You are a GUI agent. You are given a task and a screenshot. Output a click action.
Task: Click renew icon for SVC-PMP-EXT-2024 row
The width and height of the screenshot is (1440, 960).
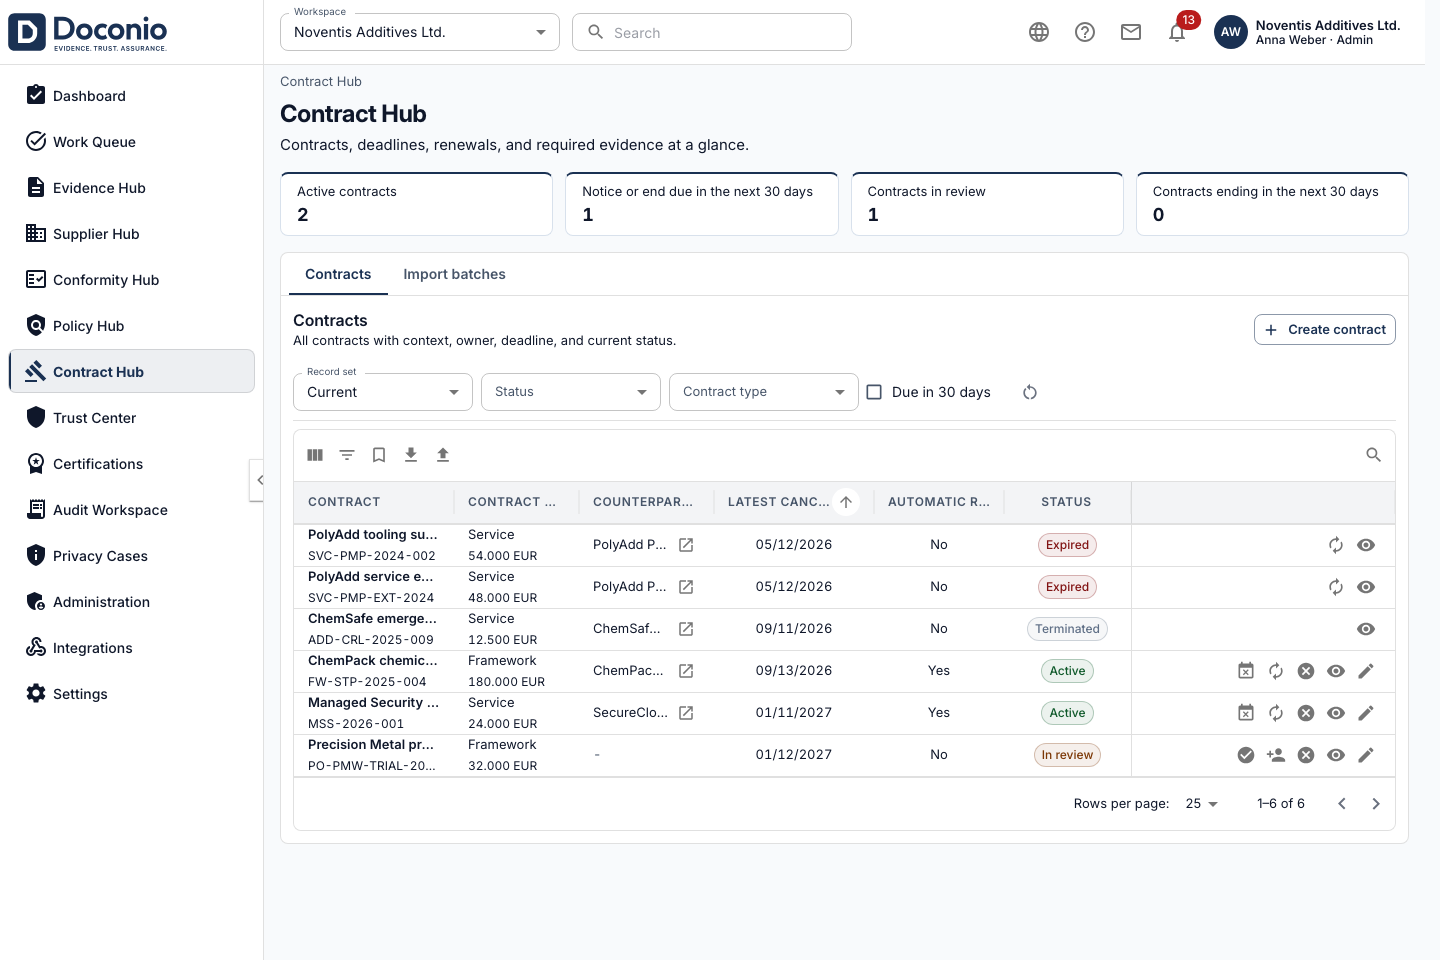[1336, 587]
